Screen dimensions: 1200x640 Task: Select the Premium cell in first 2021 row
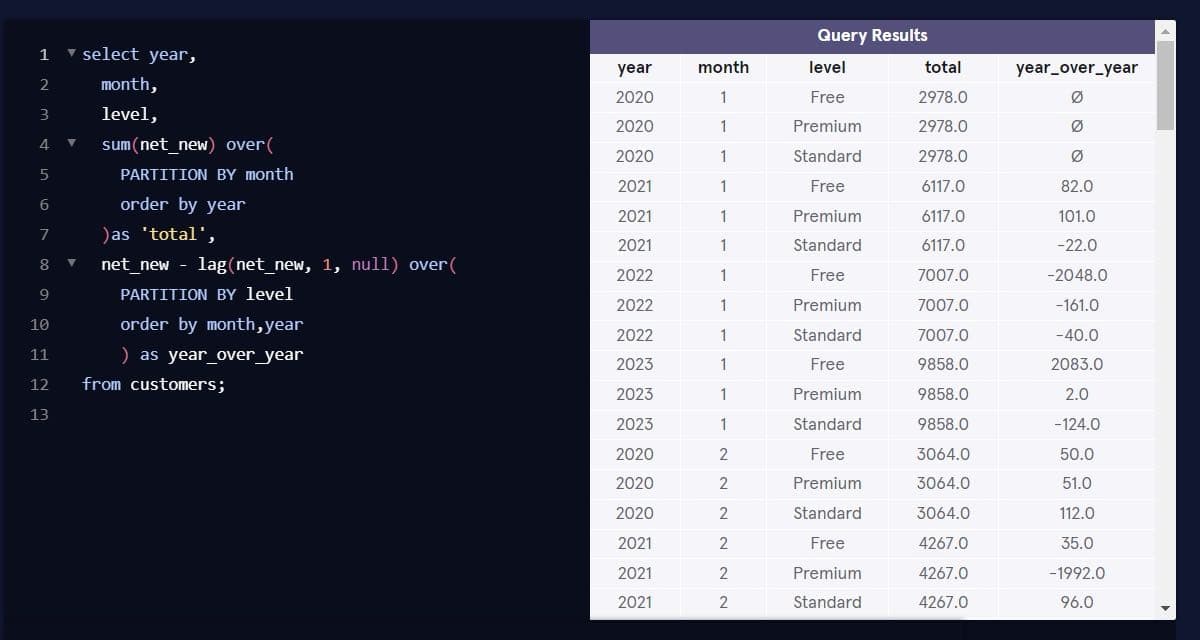point(827,216)
